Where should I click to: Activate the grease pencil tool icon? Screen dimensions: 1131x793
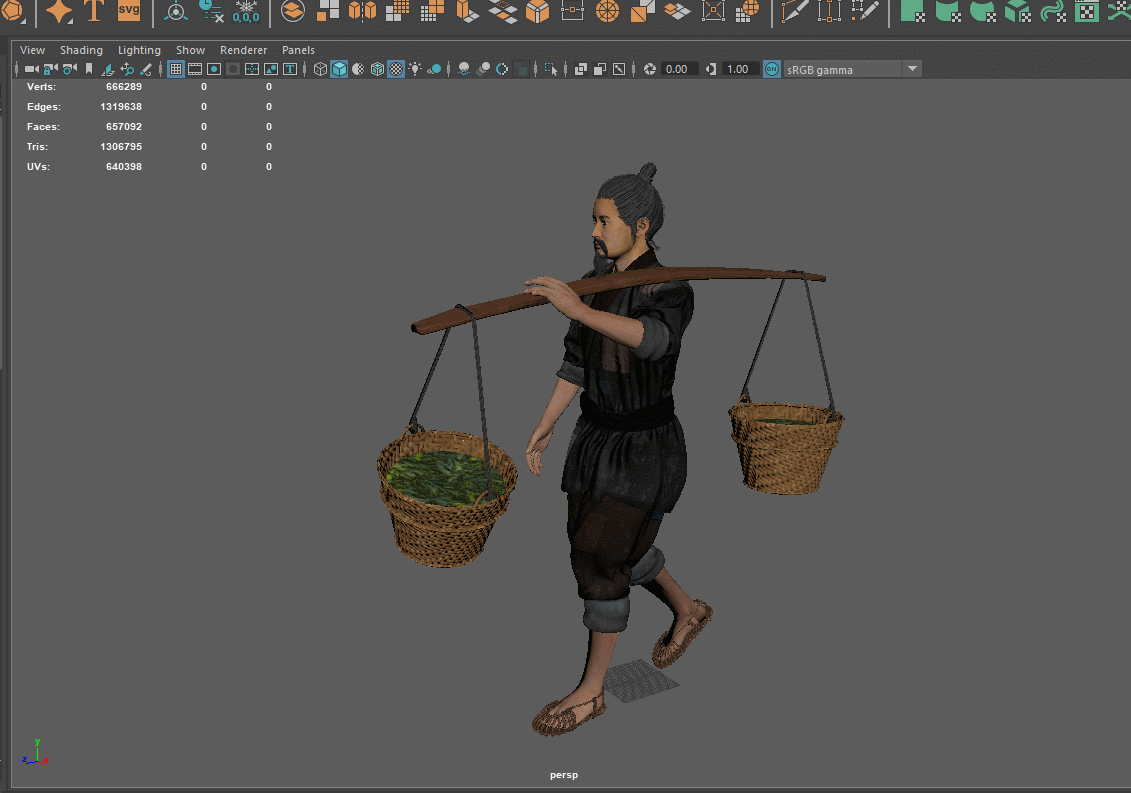[x=147, y=68]
